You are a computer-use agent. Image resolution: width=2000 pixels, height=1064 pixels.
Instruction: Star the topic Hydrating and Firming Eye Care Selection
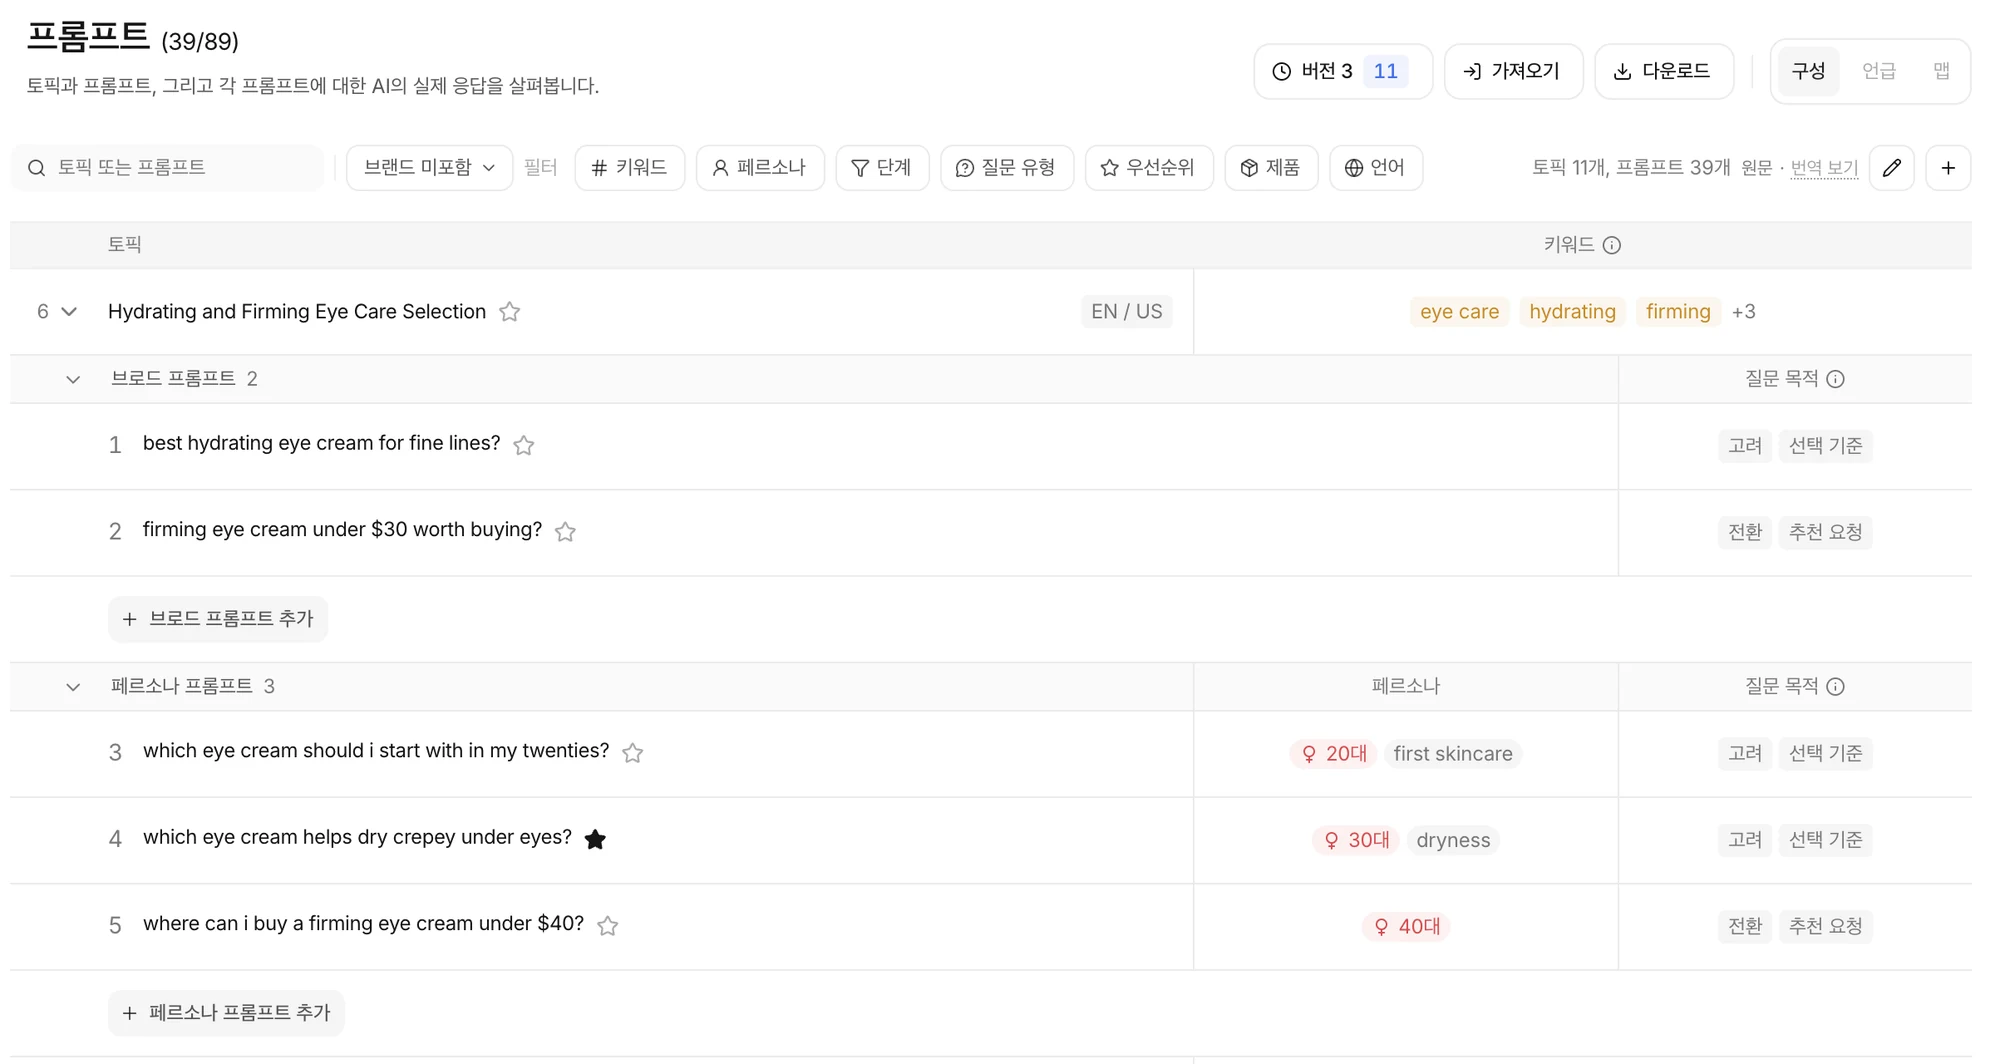click(510, 312)
